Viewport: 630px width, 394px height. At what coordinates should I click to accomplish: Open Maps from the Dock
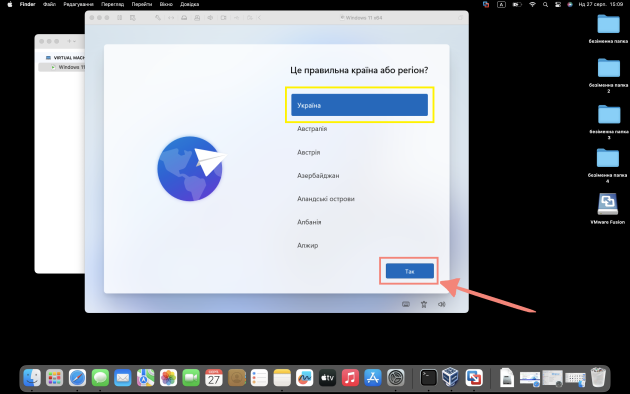145,378
